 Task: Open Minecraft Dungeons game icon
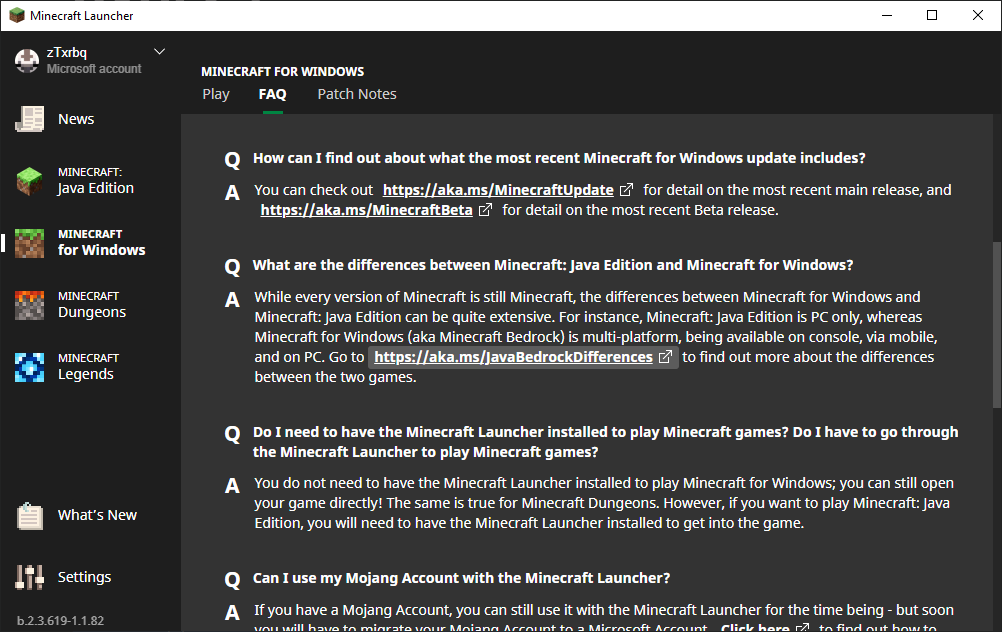pyautogui.click(x=30, y=305)
